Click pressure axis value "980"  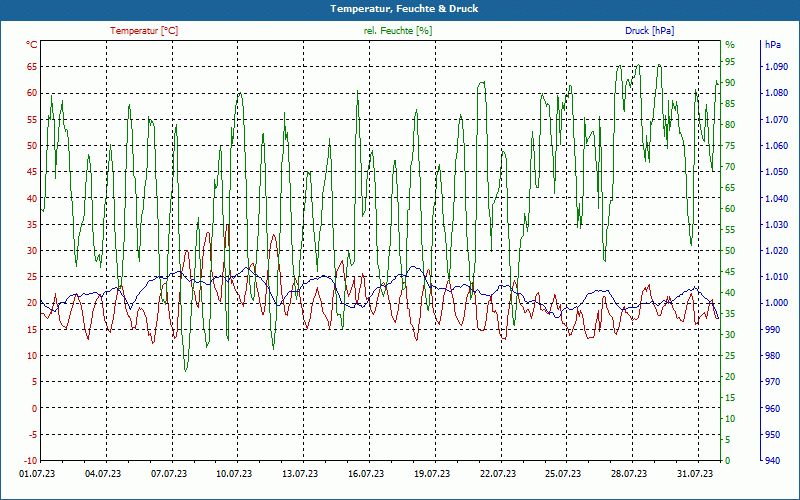click(x=773, y=356)
